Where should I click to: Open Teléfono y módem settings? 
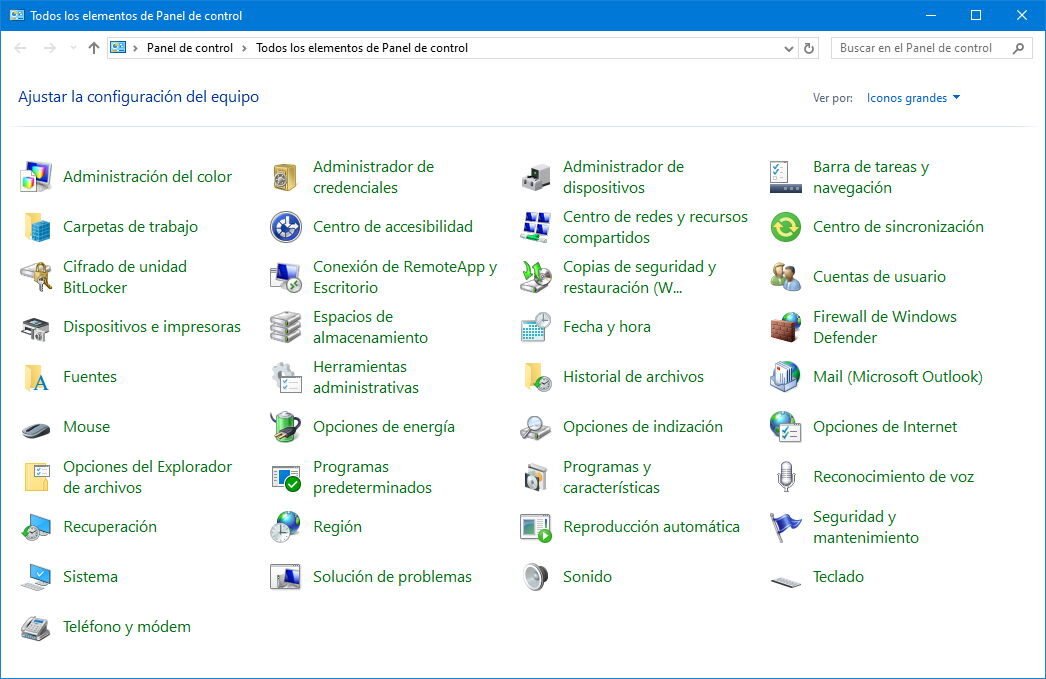coord(127,626)
